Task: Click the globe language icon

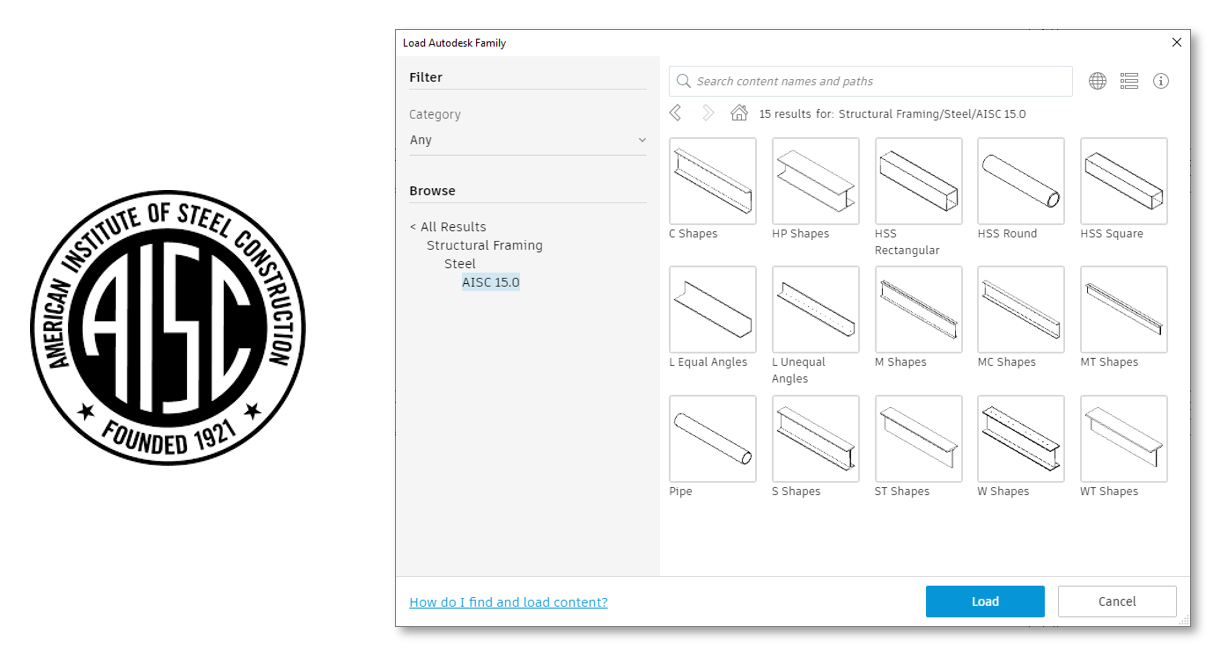Action: coord(1097,81)
